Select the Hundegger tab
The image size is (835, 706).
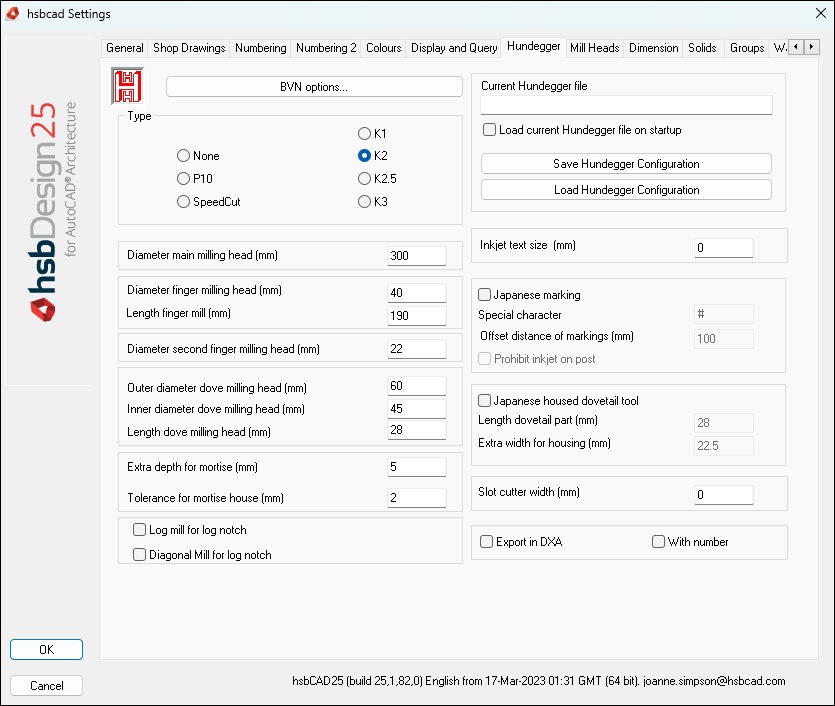point(534,46)
